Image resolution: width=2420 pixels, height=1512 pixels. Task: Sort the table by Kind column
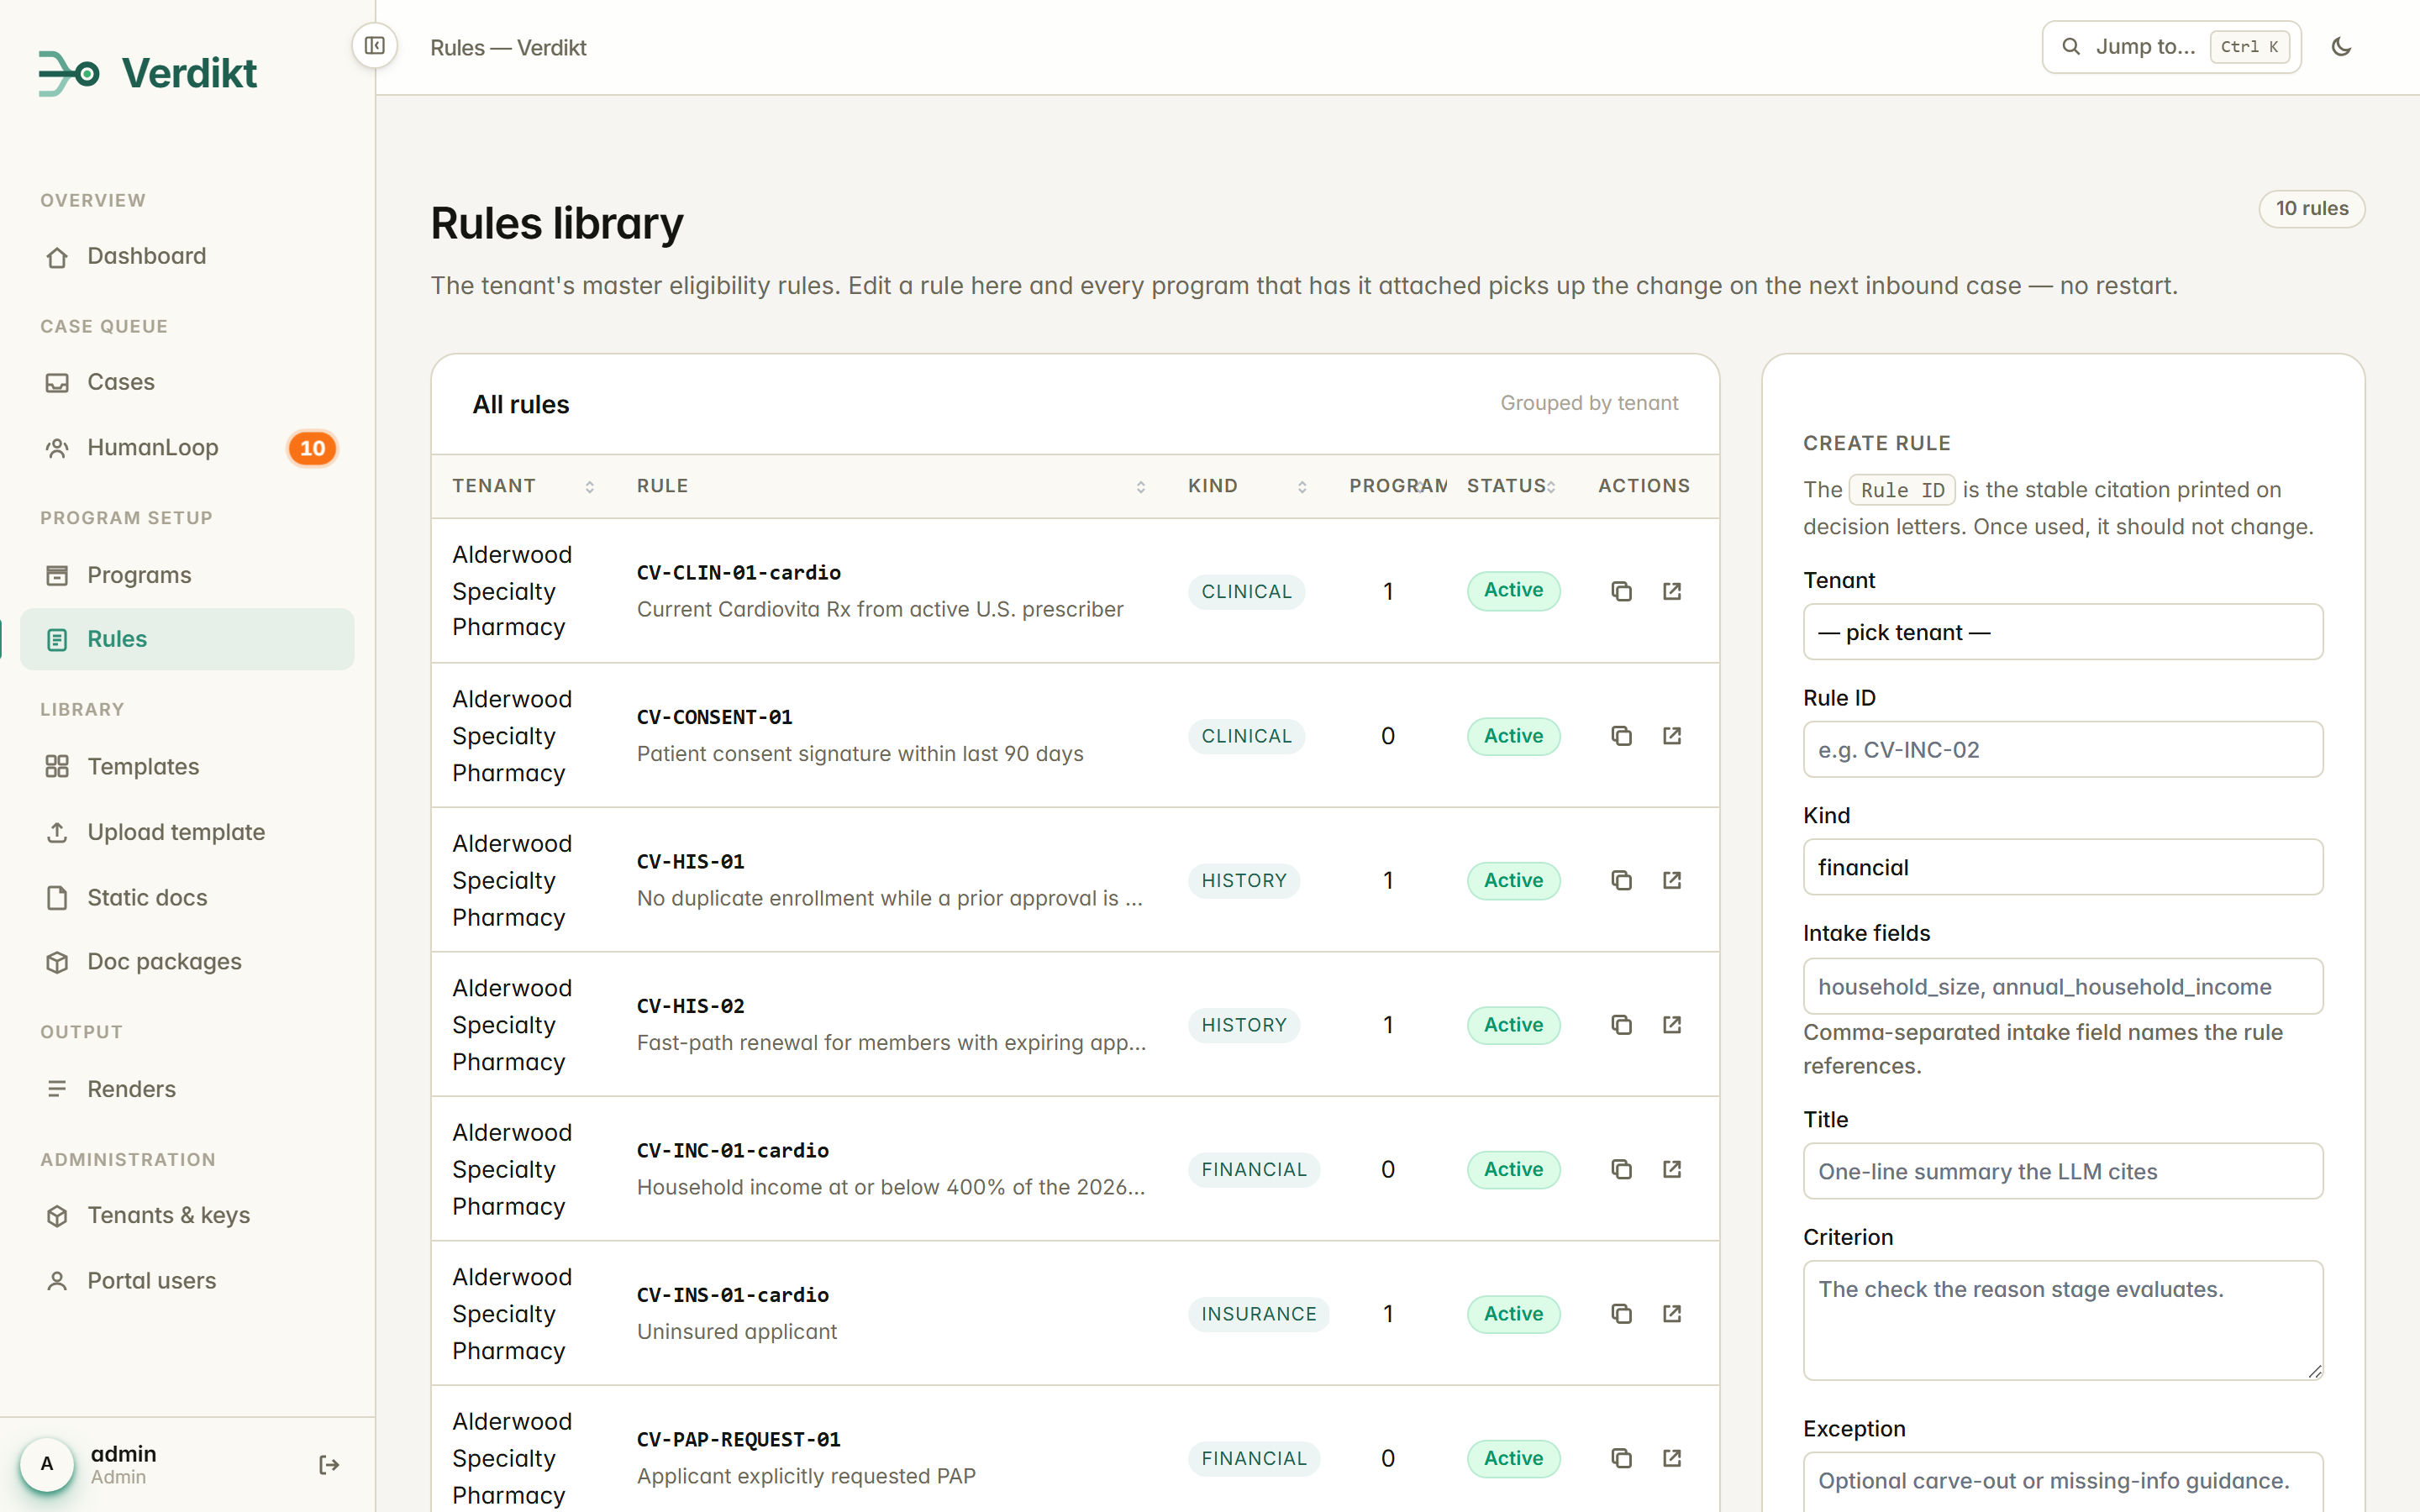pyautogui.click(x=1247, y=486)
